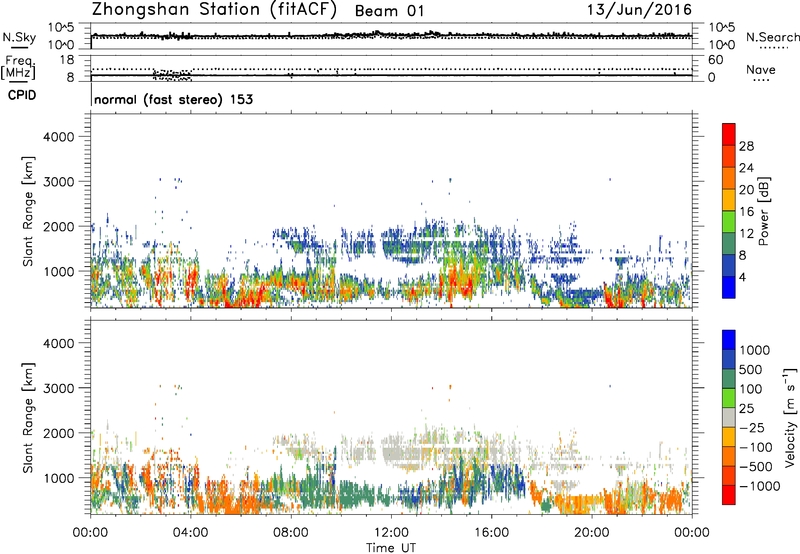The height and width of the screenshot is (554, 800).
Task: Click the "-1000" label on the velocity scale
Action: pos(760,486)
